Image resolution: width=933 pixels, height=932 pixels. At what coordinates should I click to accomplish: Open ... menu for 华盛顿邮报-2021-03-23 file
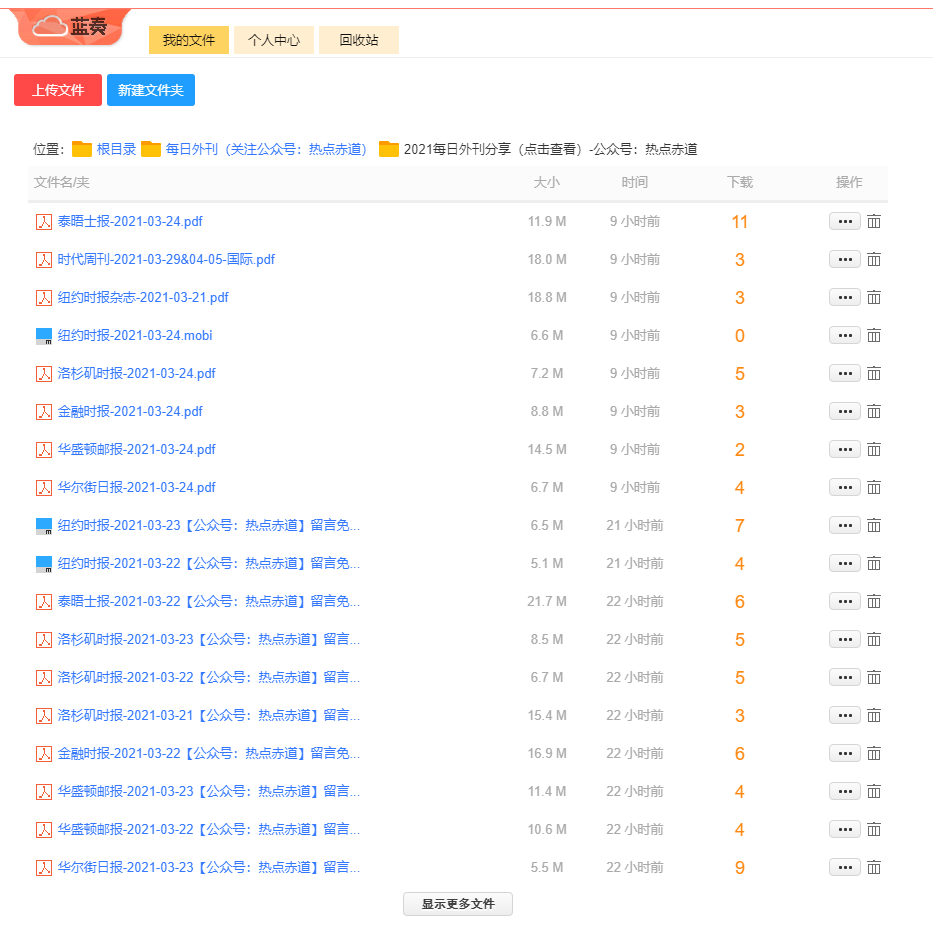pos(845,792)
